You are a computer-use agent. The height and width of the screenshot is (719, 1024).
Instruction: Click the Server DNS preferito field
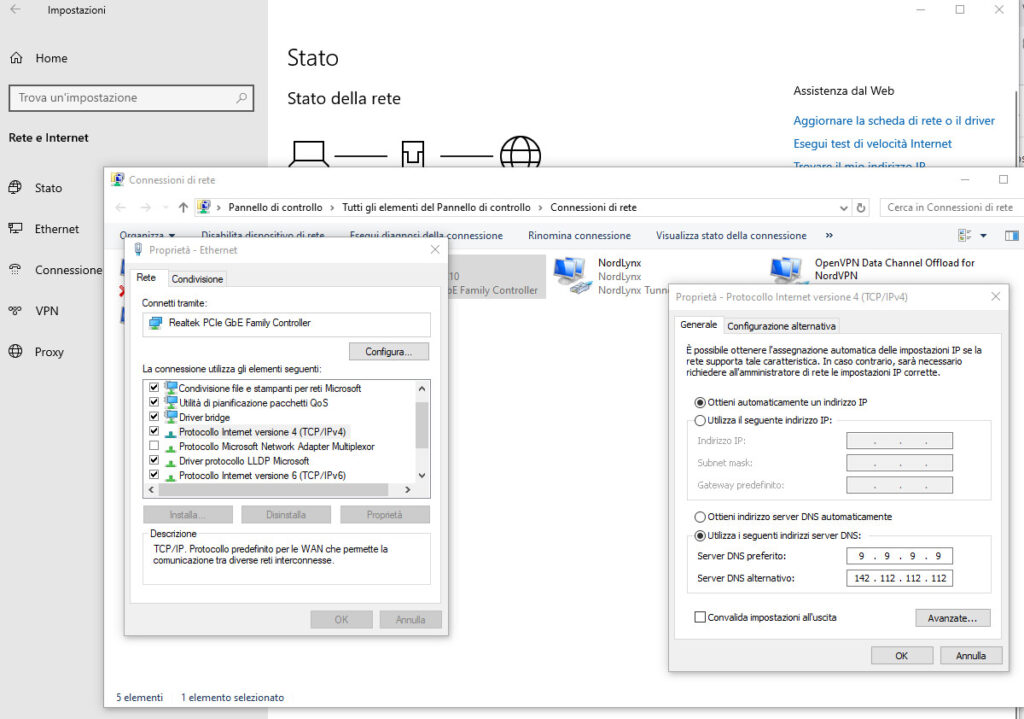899,556
